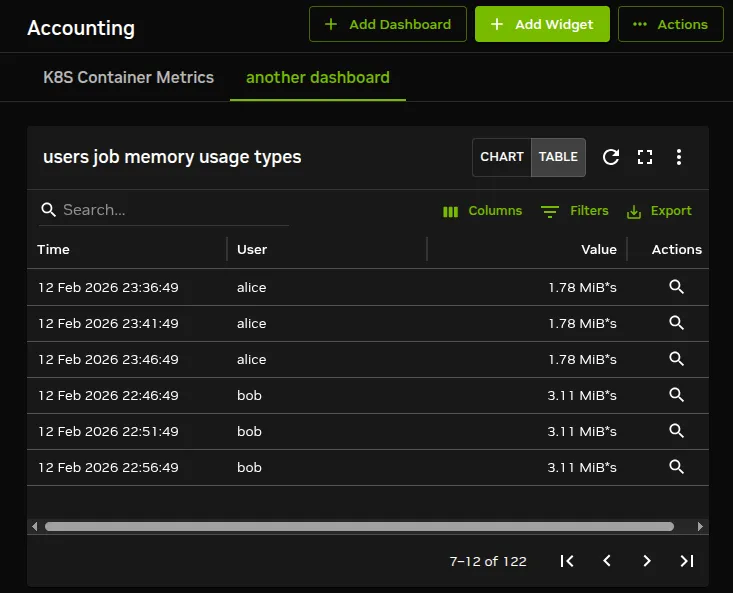The width and height of the screenshot is (733, 593).
Task: Select cell 12 Feb 2026 23:36:49
Action: coord(108,287)
